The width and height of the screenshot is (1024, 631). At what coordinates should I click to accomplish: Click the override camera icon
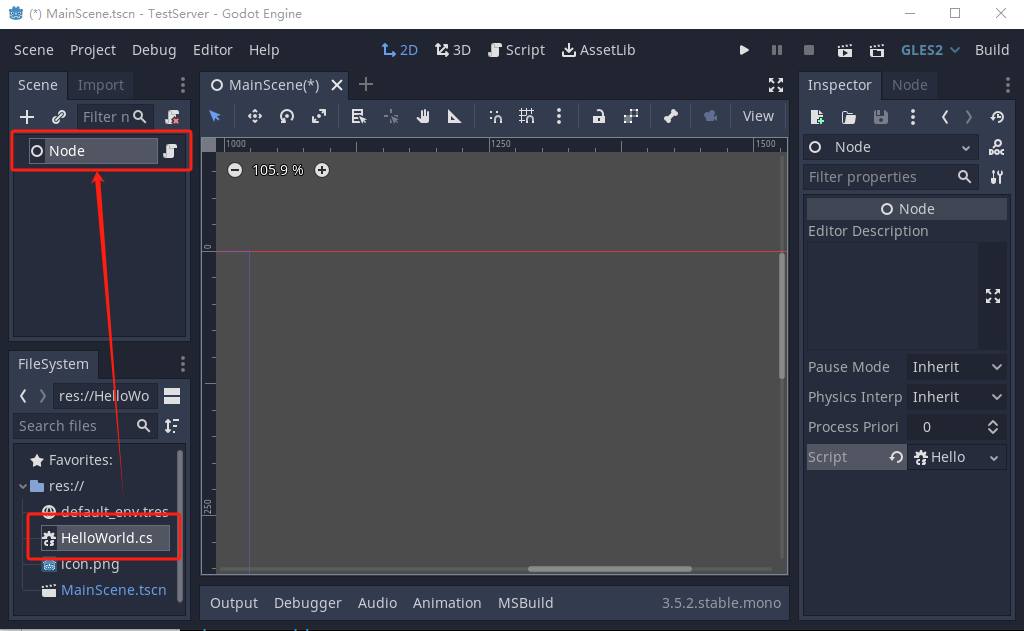pyautogui.click(x=711, y=116)
